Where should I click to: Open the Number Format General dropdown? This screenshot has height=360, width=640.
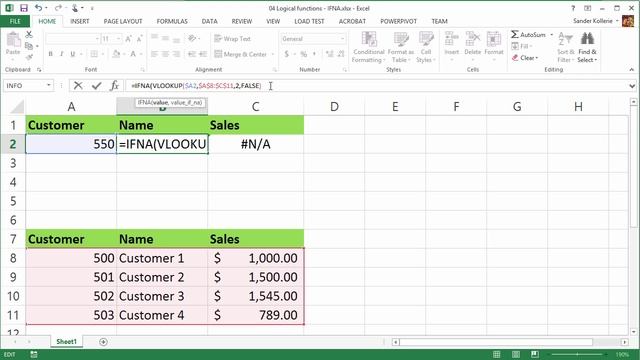pos(342,39)
